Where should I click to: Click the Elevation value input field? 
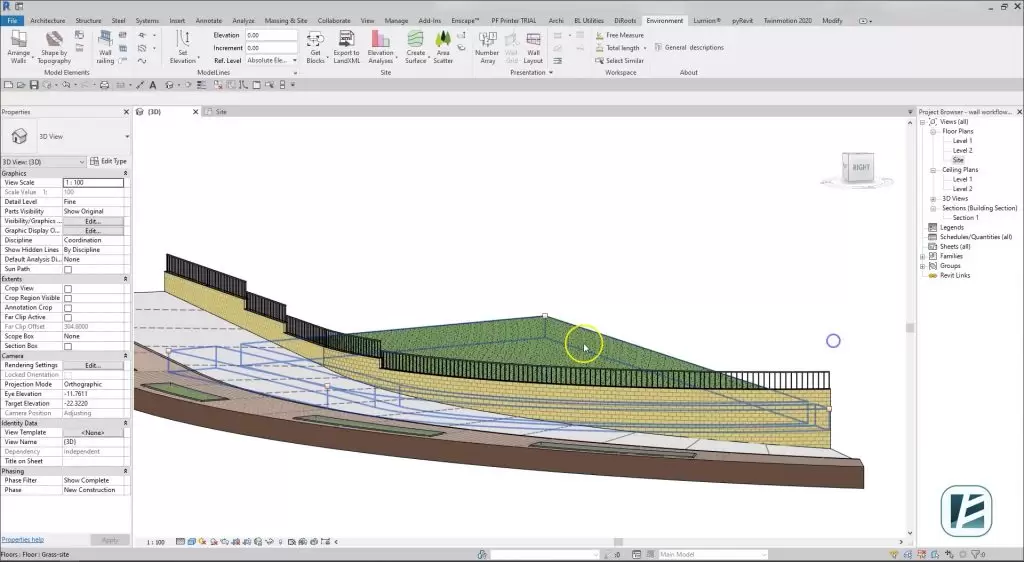272,35
